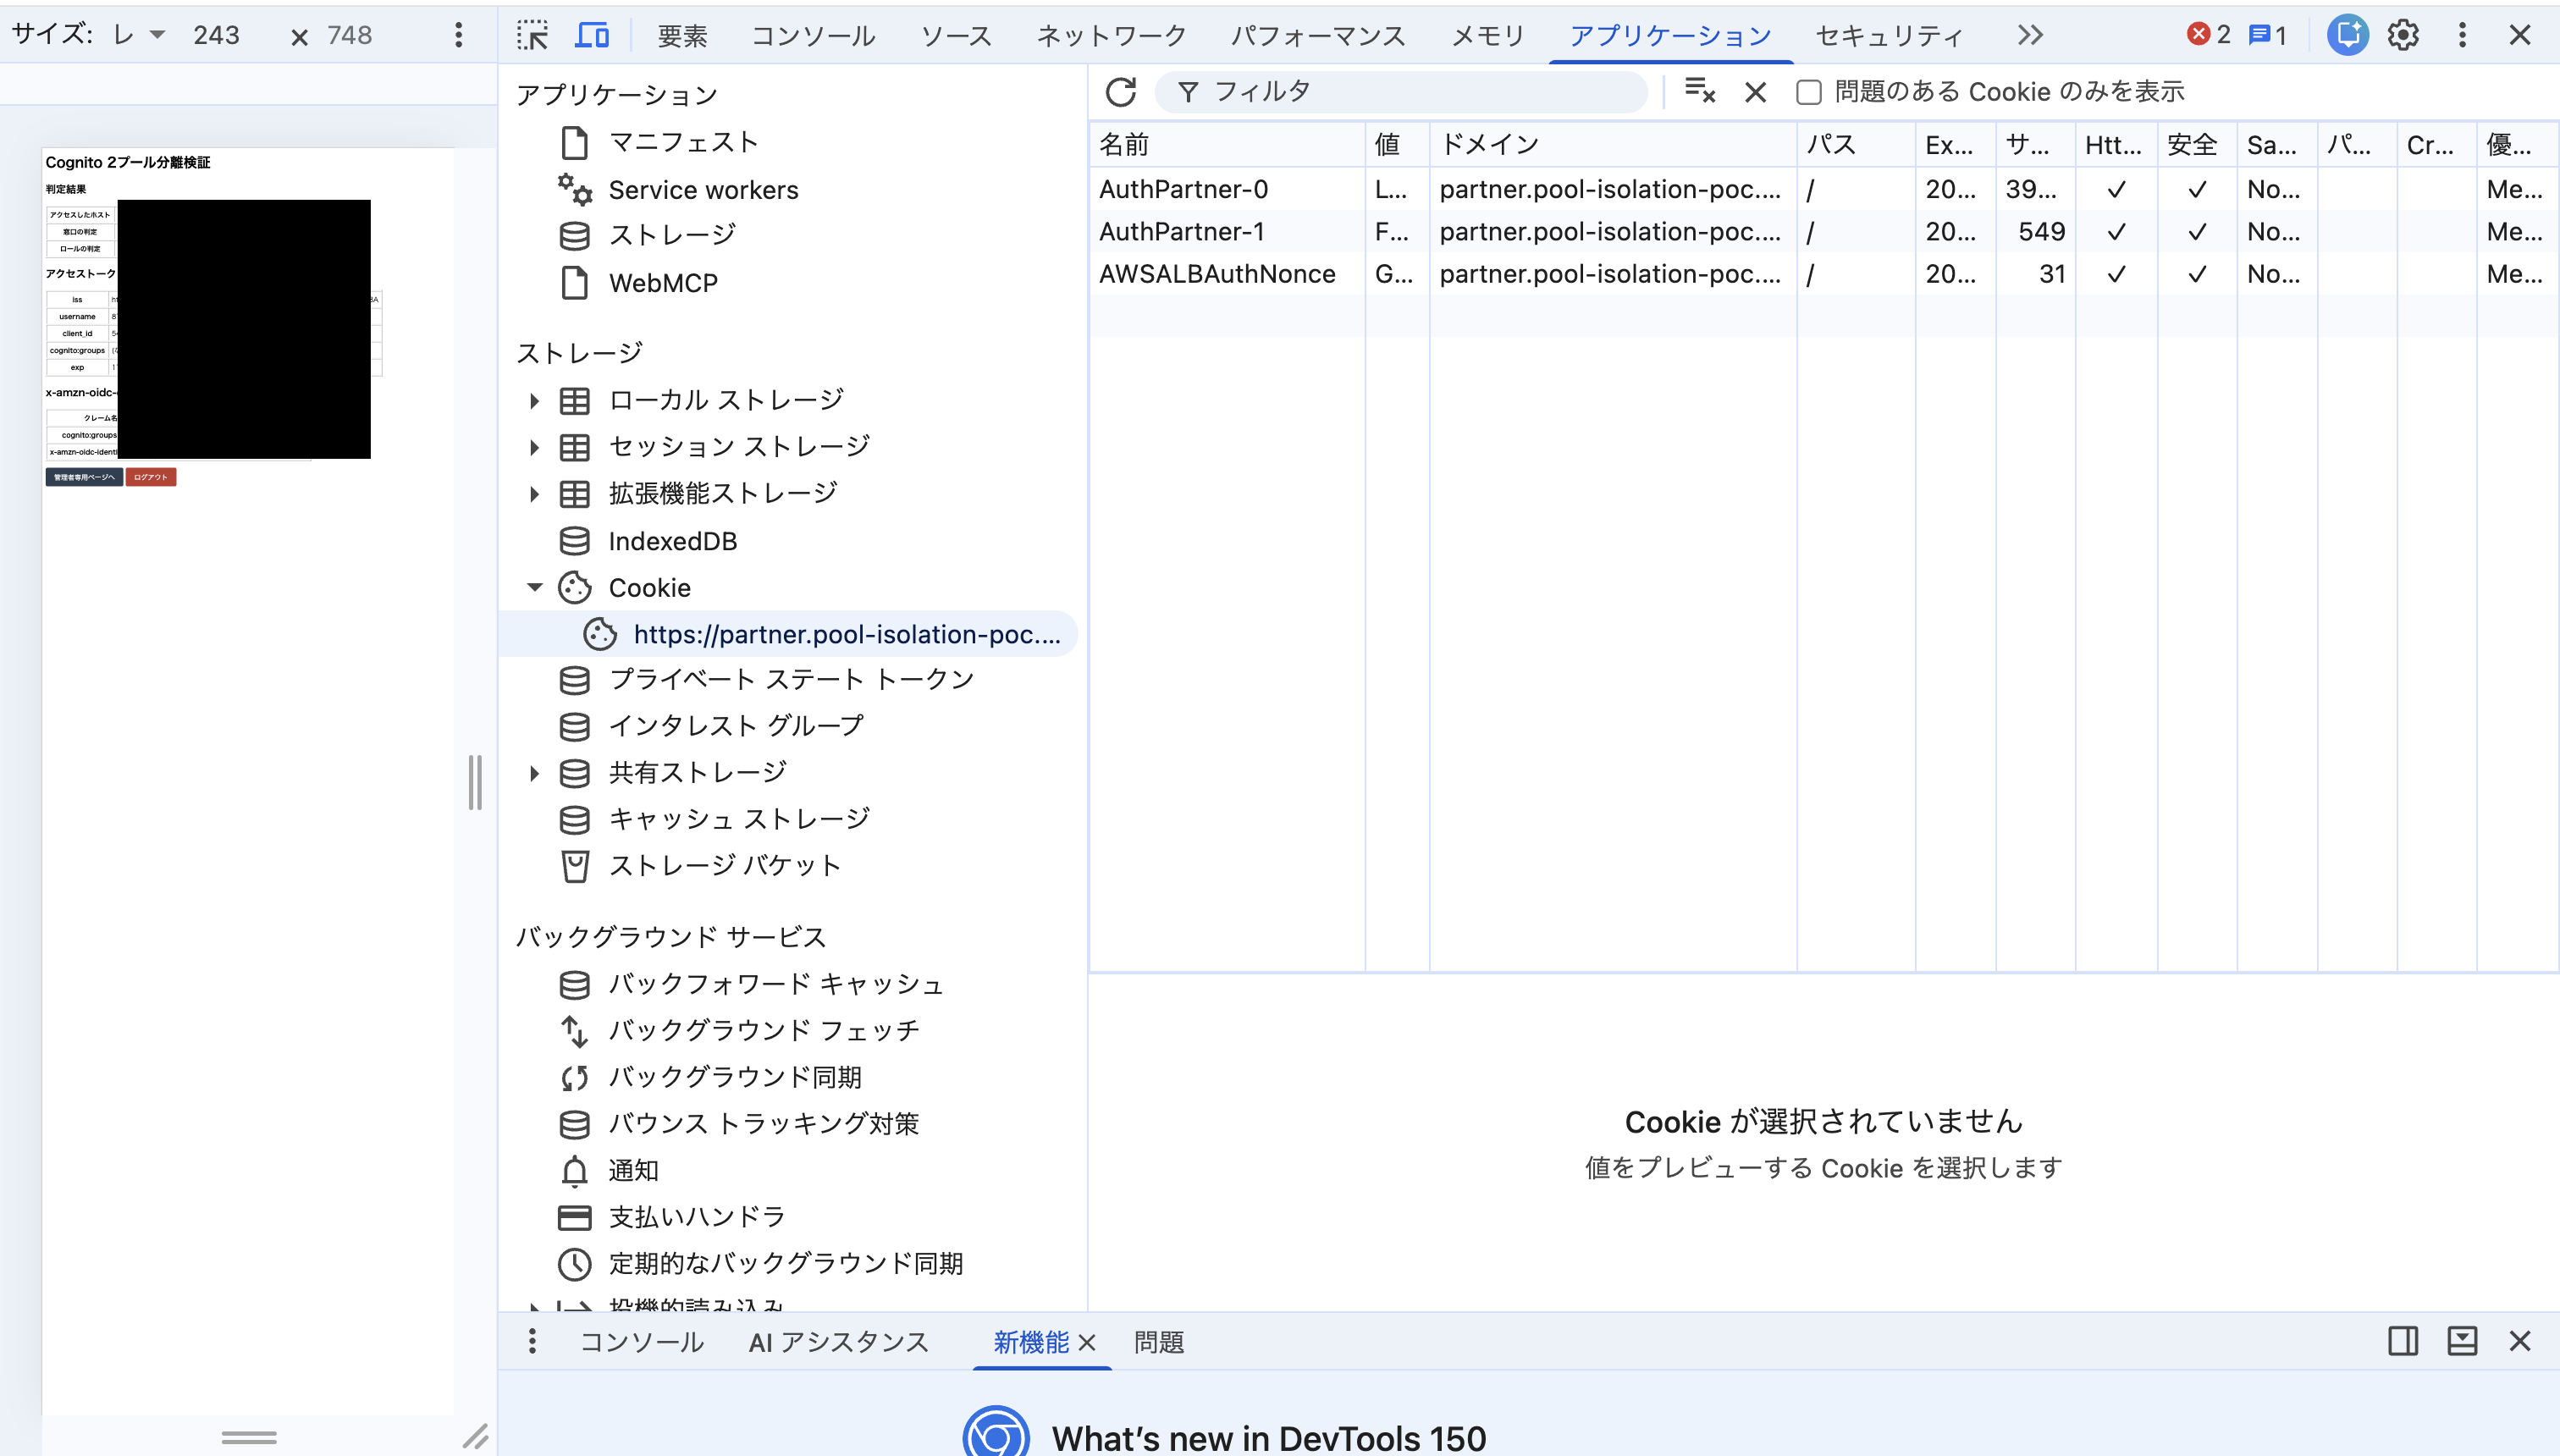This screenshot has width=2560, height=1456.
Task: Switch to the Memory tab
Action: (1488, 36)
